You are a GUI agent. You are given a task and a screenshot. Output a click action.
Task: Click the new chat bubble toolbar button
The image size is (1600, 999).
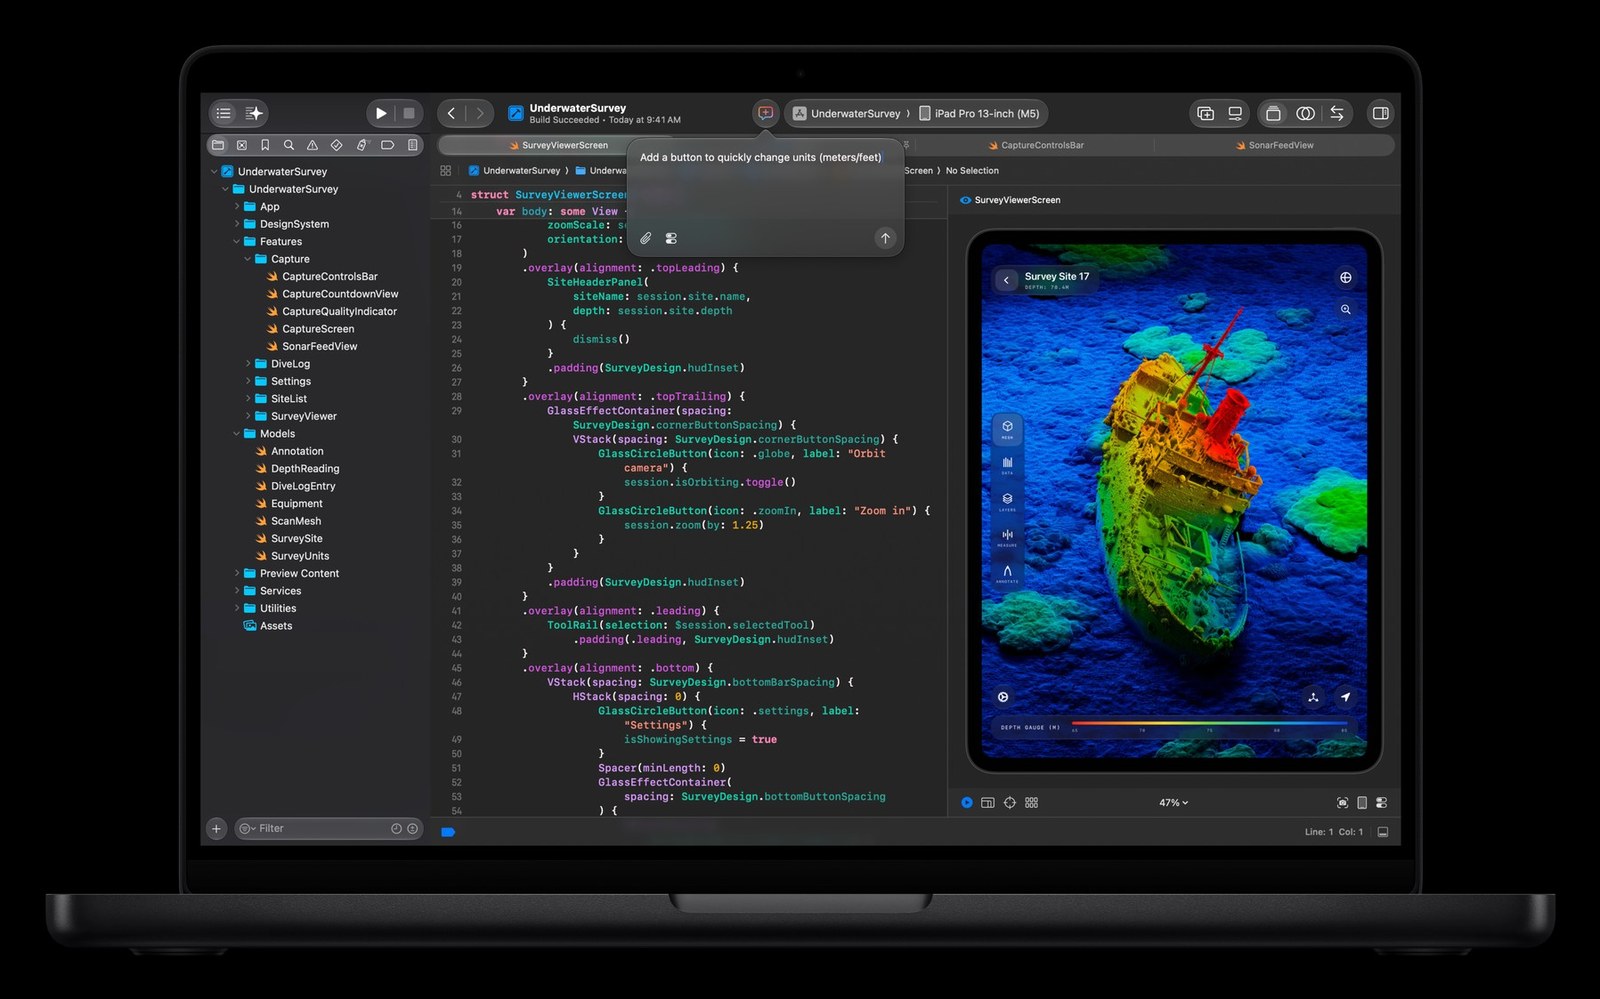coord(765,113)
